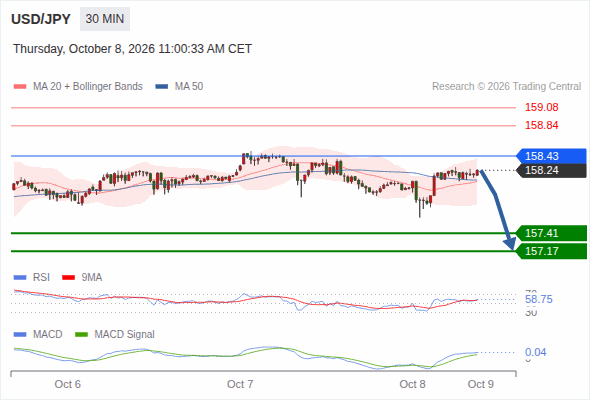Viewport: 590px width, 400px height.
Task: Click the RSI value 58.75
Action: (x=538, y=300)
